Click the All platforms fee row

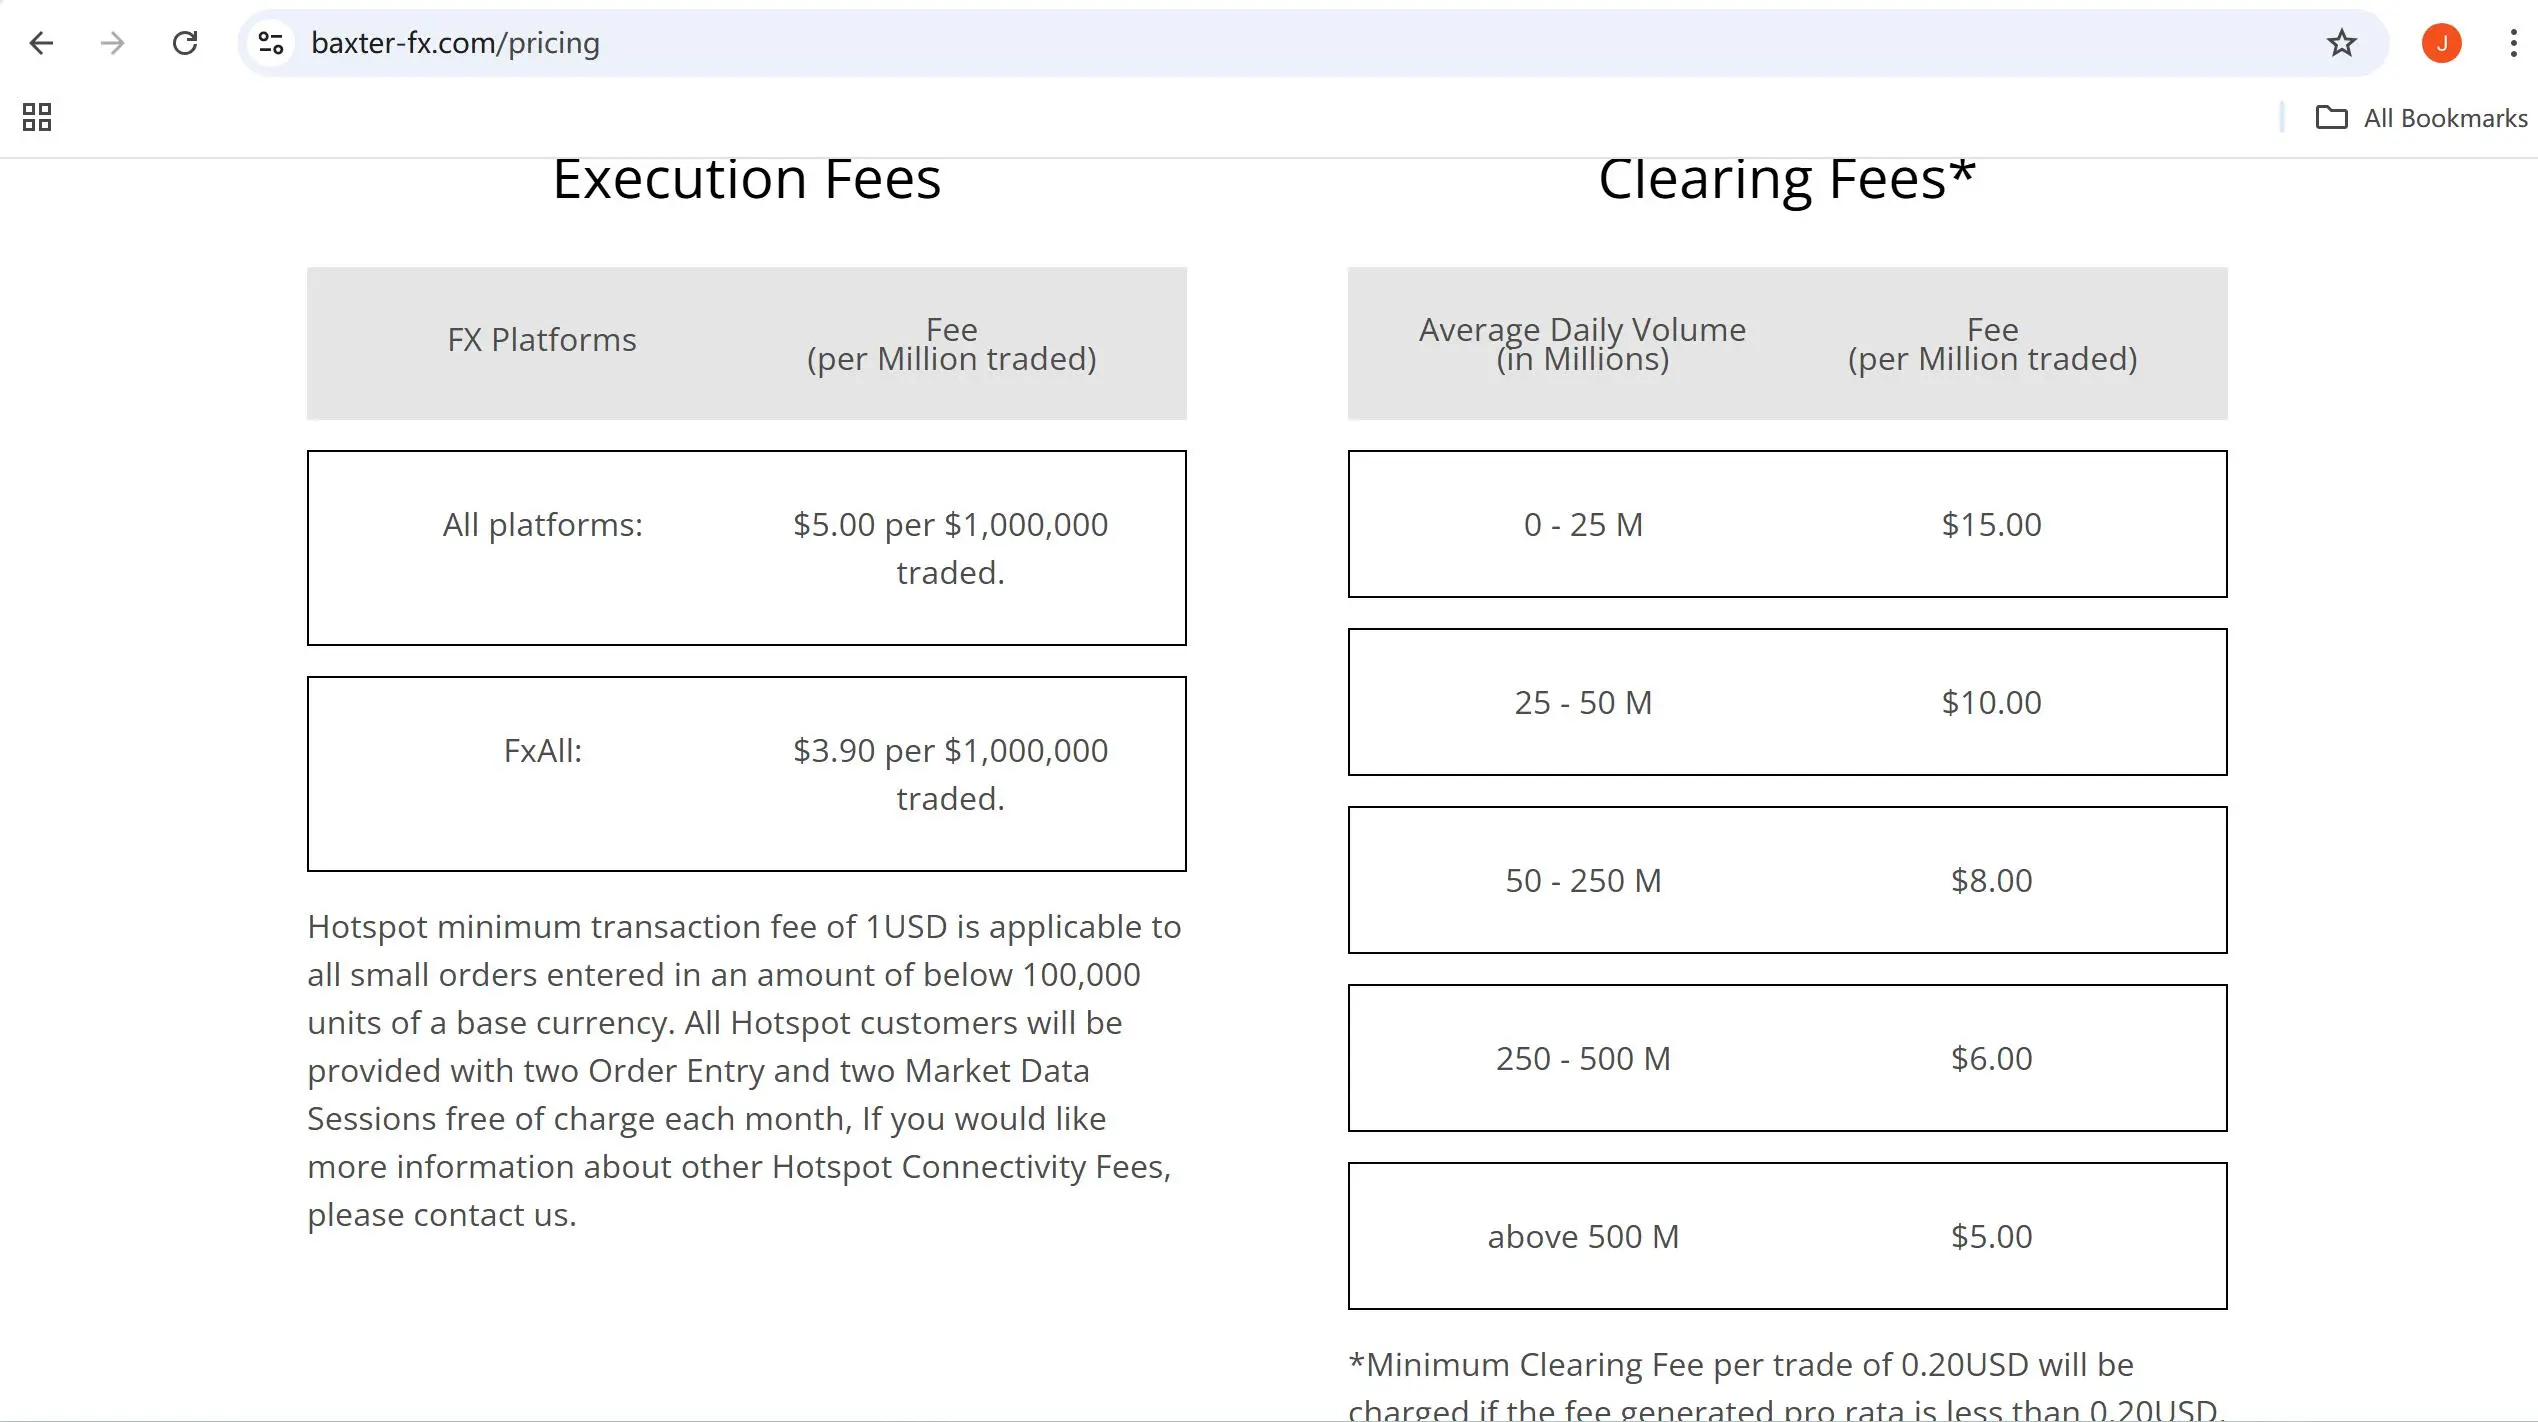746,548
